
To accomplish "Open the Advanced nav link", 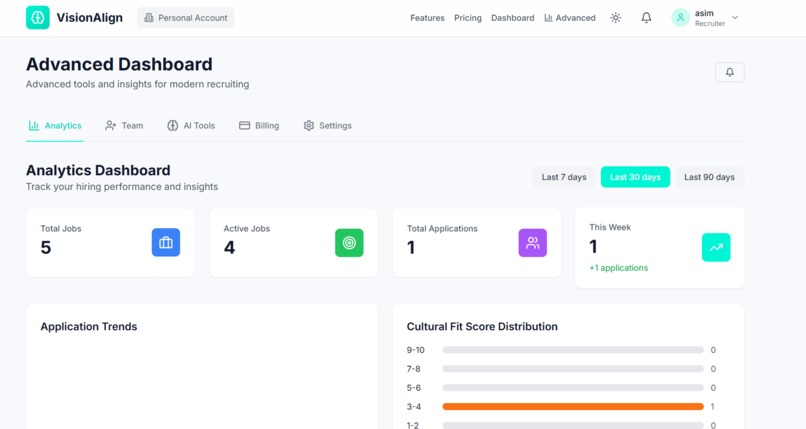I will click(570, 18).
